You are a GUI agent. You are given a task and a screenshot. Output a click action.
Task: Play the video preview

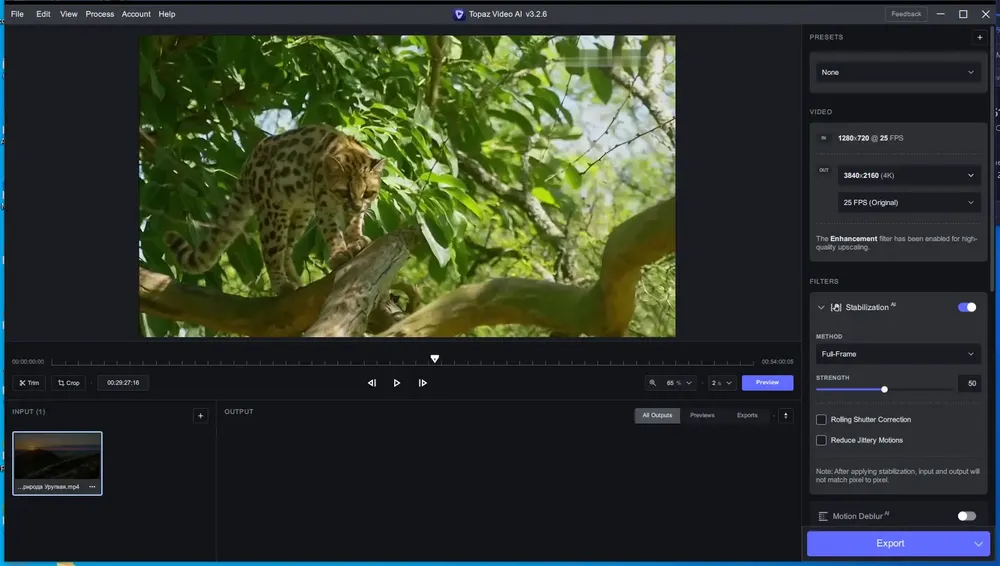pos(397,383)
